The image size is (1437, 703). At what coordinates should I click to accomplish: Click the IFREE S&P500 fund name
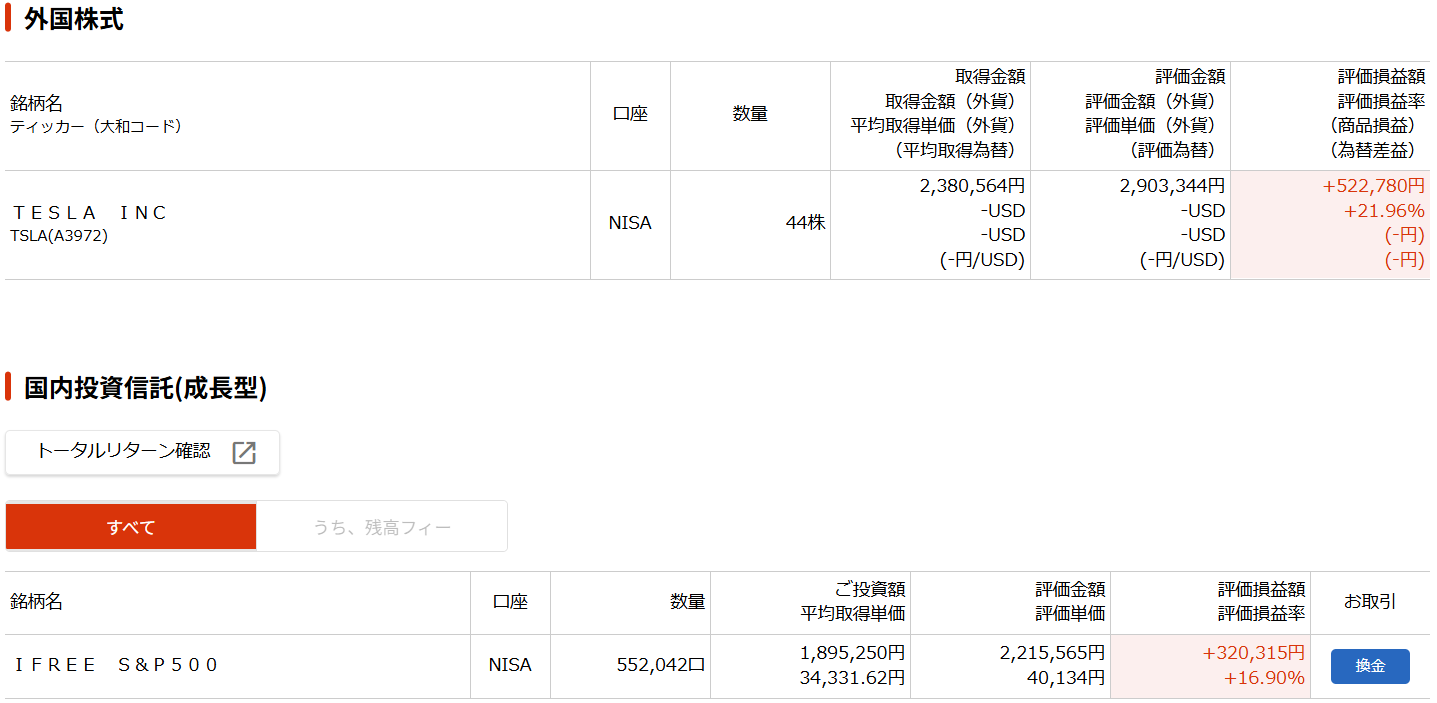[x=115, y=665]
